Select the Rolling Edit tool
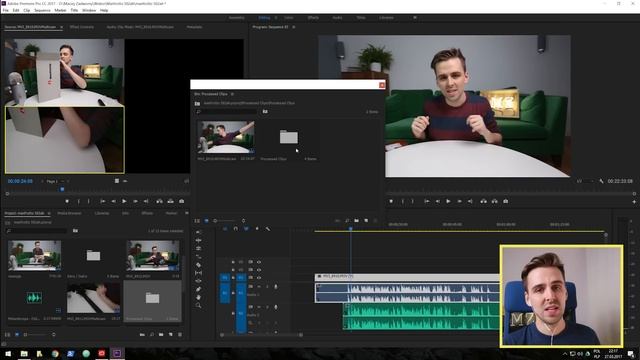This screenshot has height=360, width=640. point(198,248)
